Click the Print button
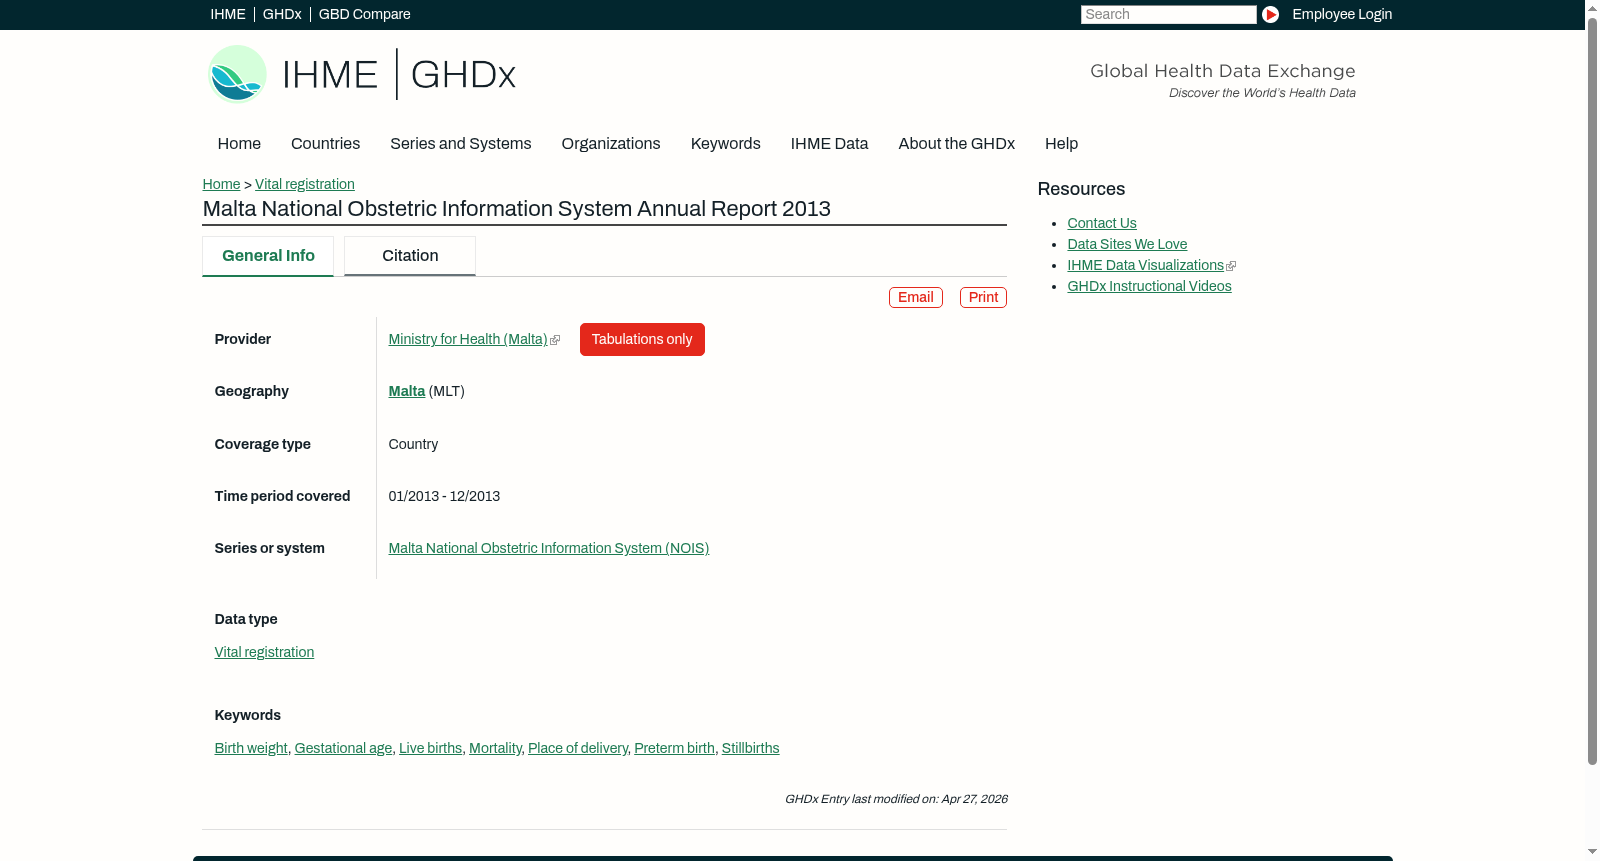Viewport: 1600px width, 861px height. pyautogui.click(x=983, y=297)
